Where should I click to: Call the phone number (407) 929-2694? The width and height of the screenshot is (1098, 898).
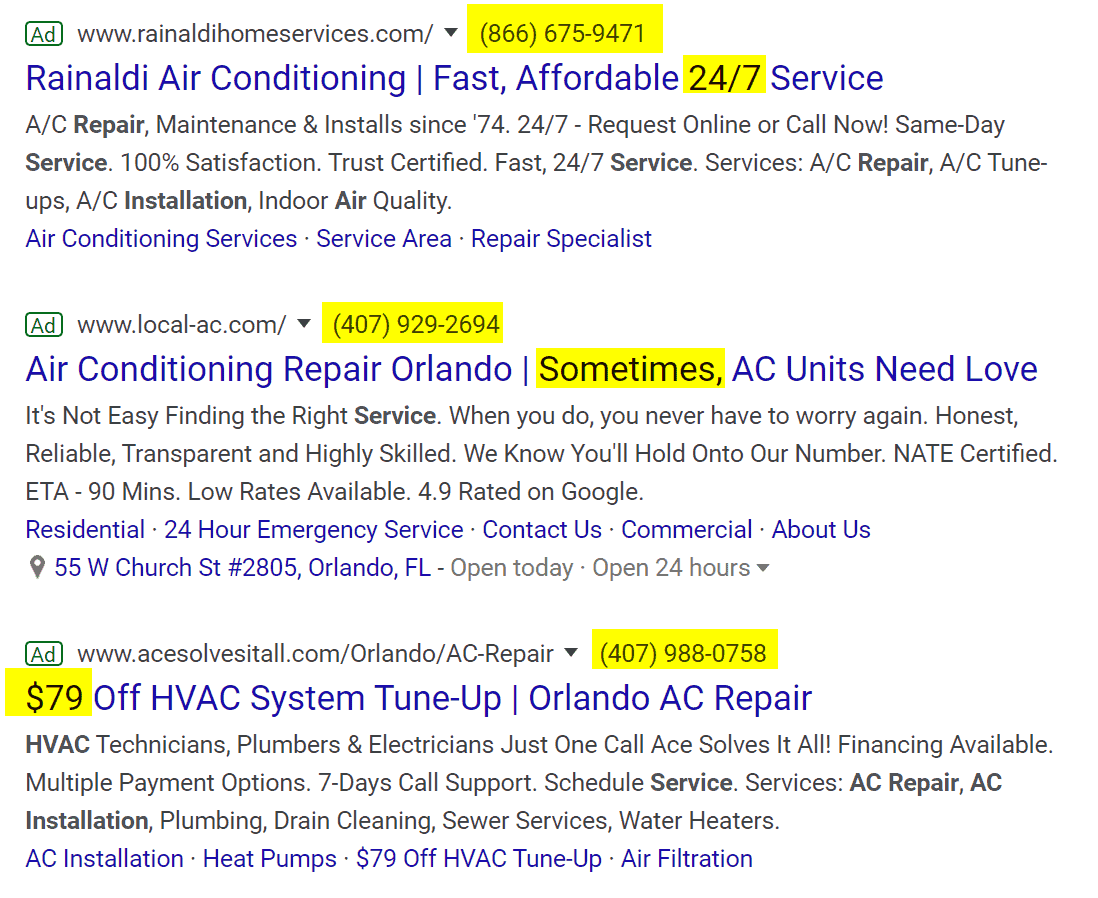[416, 325]
